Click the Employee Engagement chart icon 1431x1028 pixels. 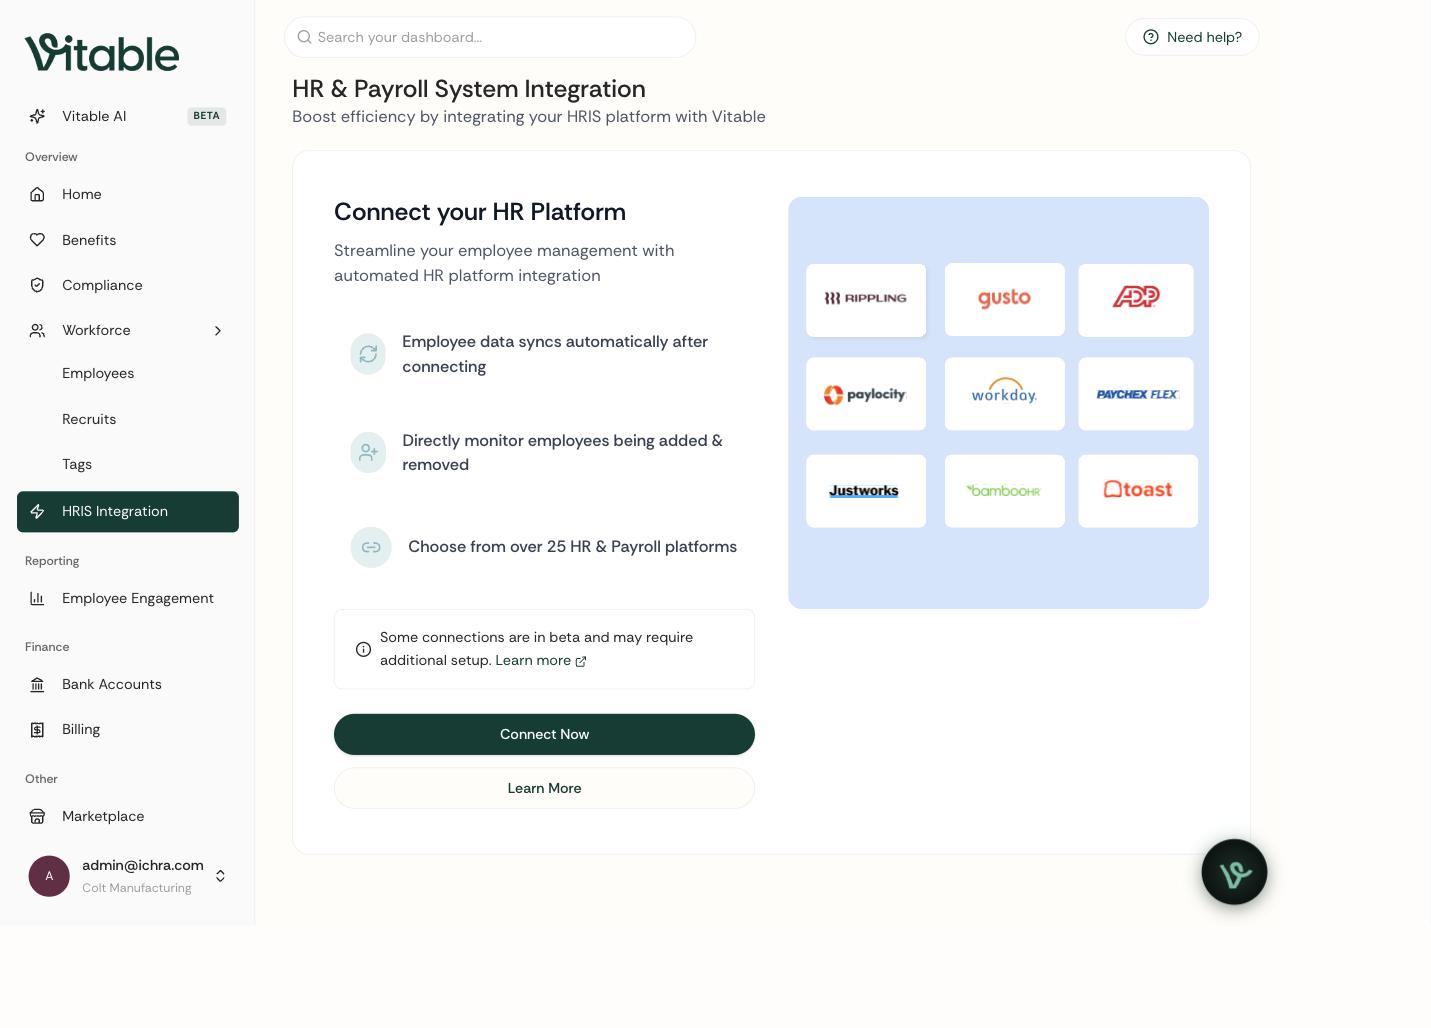tap(37, 598)
